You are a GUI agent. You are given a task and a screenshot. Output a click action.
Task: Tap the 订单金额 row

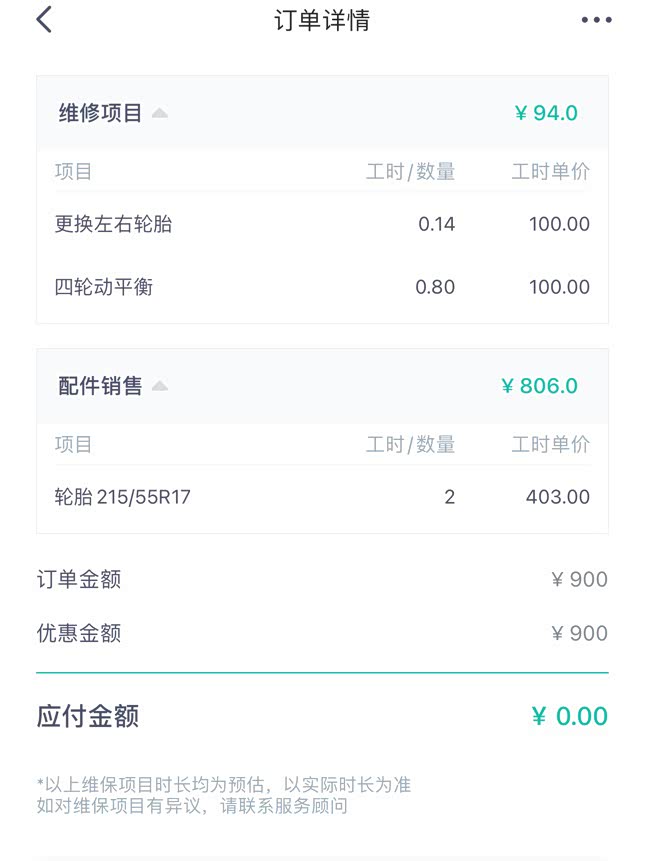click(x=79, y=579)
